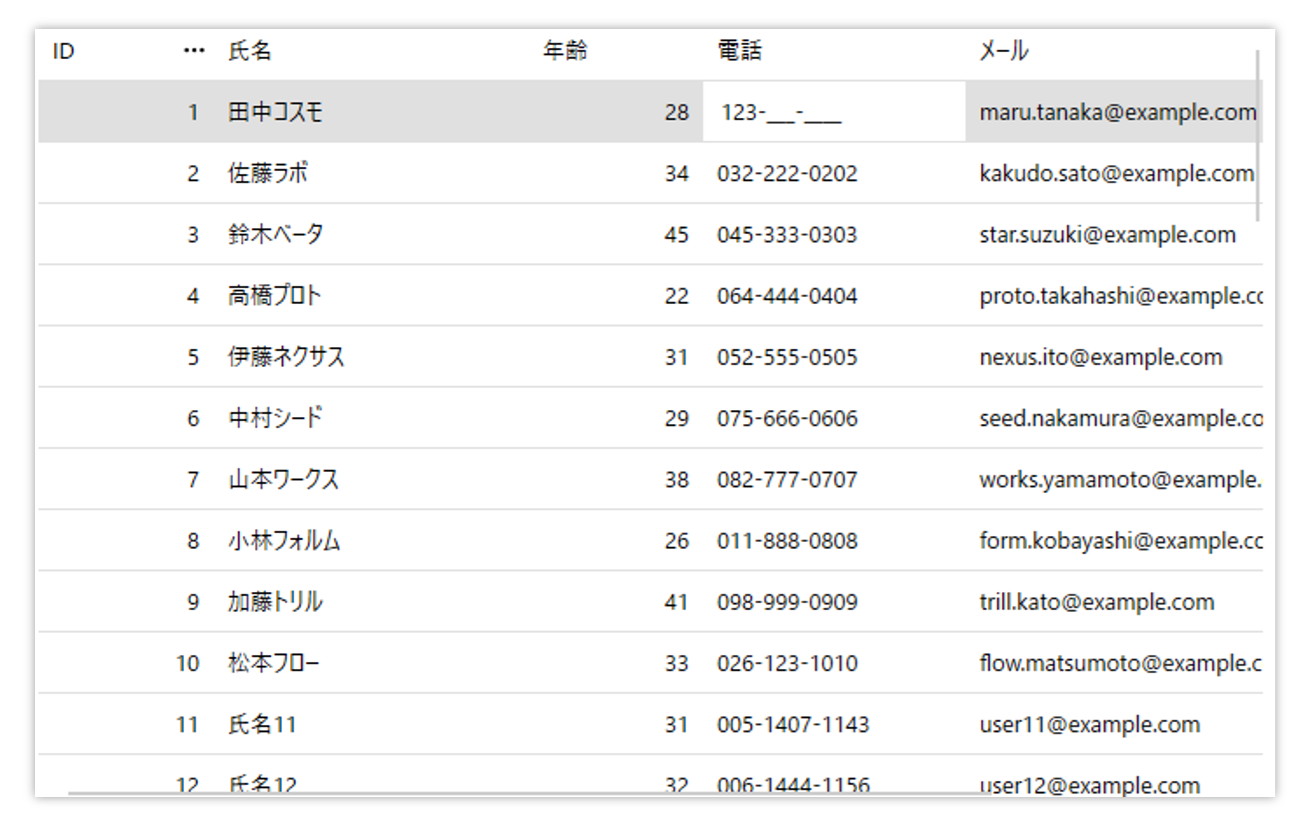Select phone number 045-333-0303
1310x827 pixels.
(x=787, y=235)
